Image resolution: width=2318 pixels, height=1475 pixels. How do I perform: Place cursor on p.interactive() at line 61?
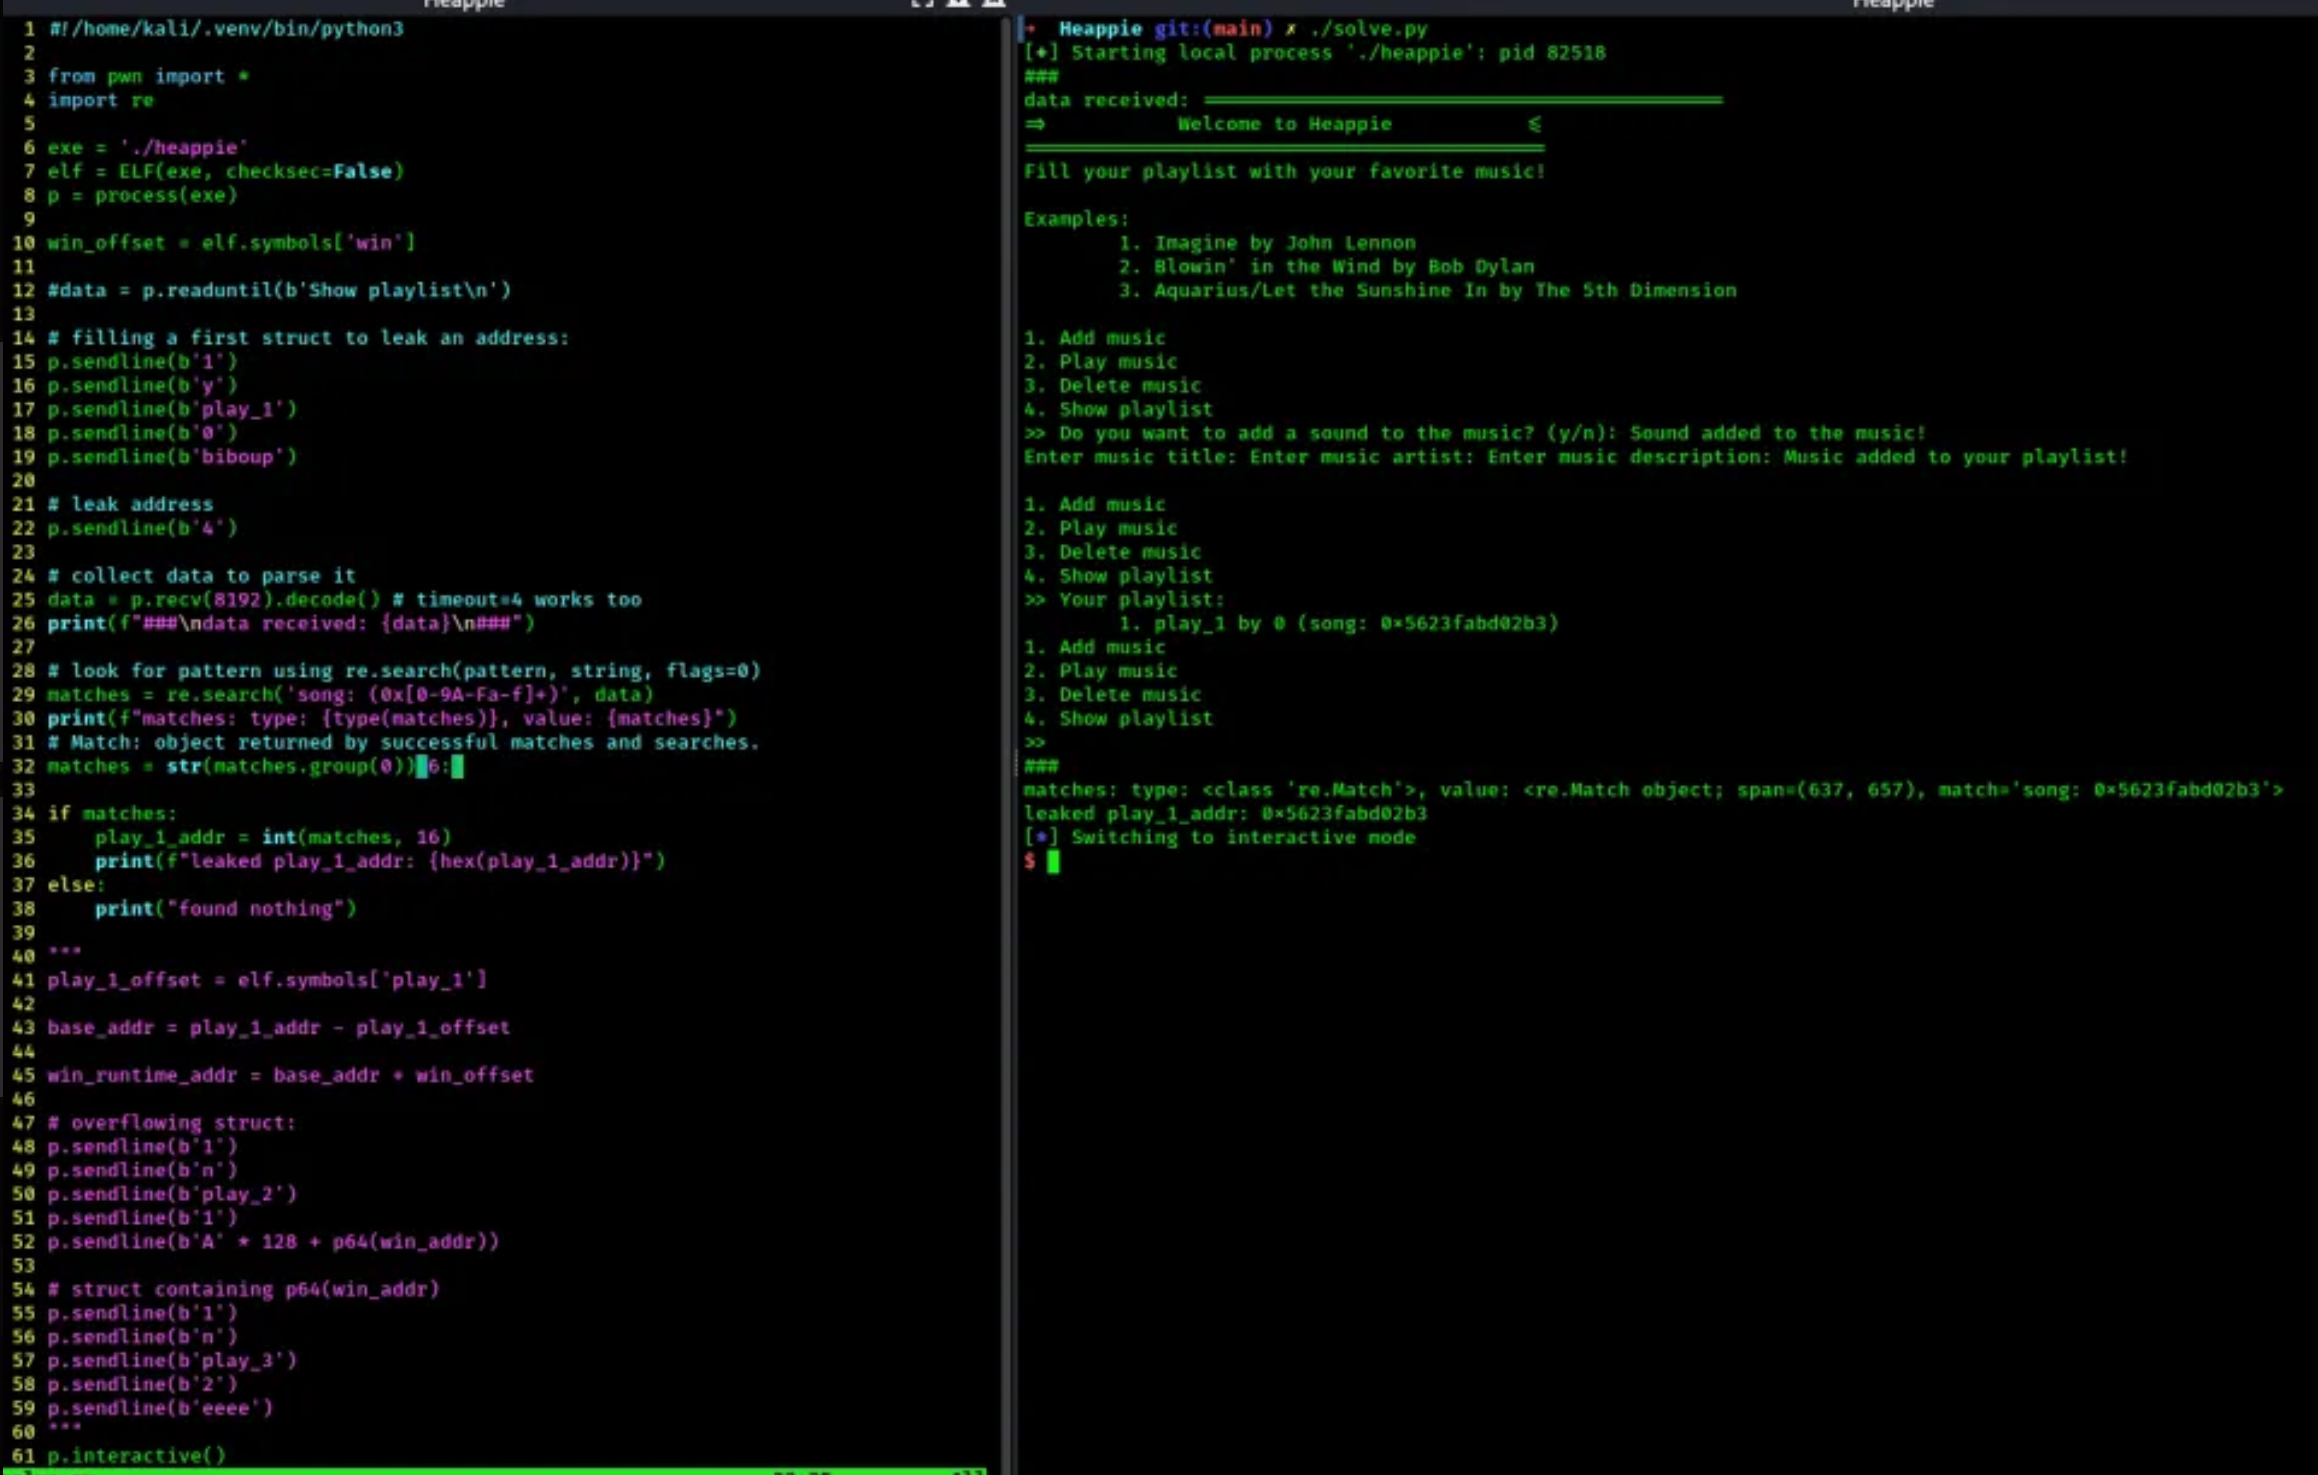point(137,1456)
